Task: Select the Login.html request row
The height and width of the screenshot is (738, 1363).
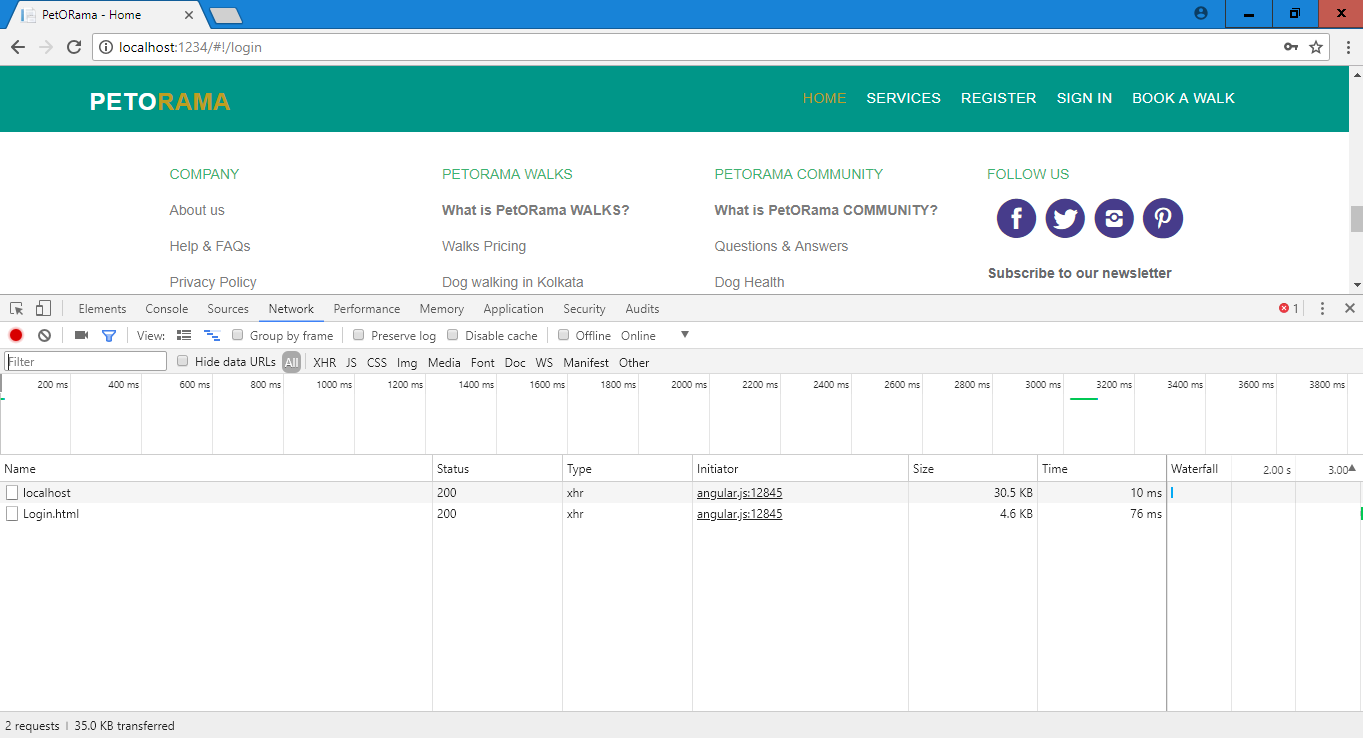Action: tap(681, 514)
